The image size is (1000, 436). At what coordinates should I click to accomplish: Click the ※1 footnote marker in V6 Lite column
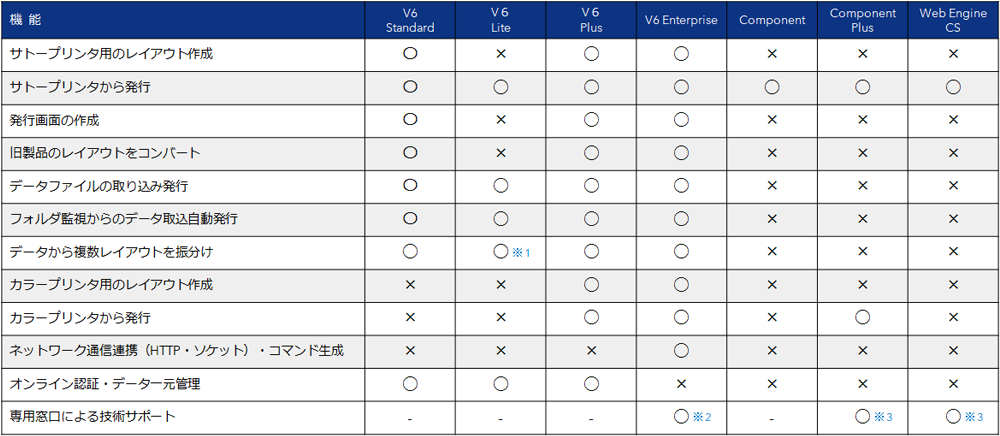coord(521,253)
